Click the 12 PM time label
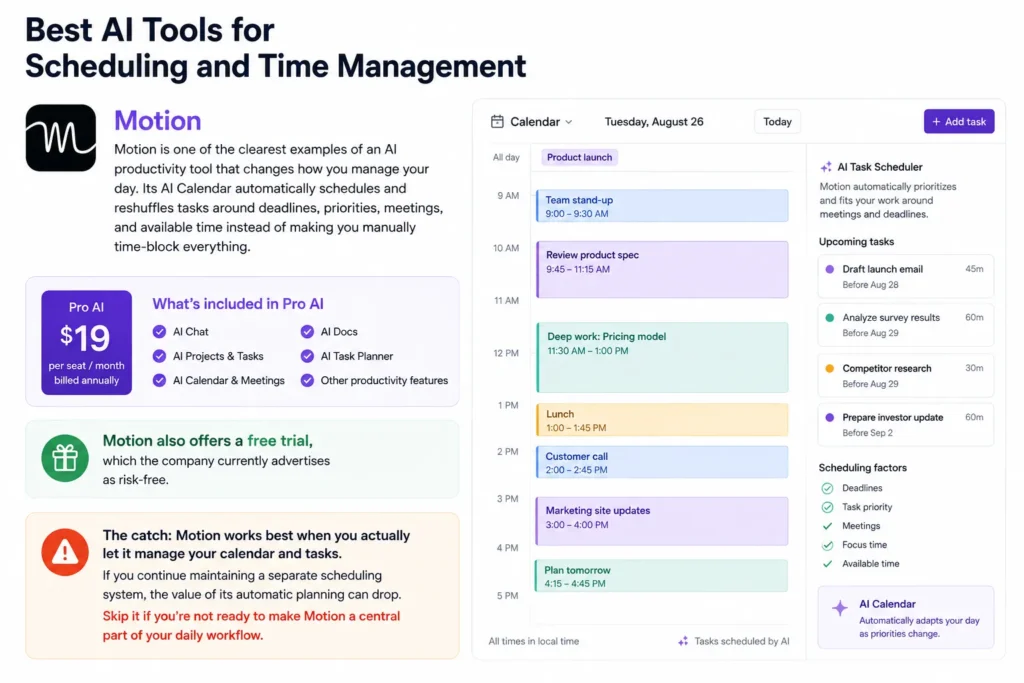This screenshot has width=1024, height=683. coord(506,353)
